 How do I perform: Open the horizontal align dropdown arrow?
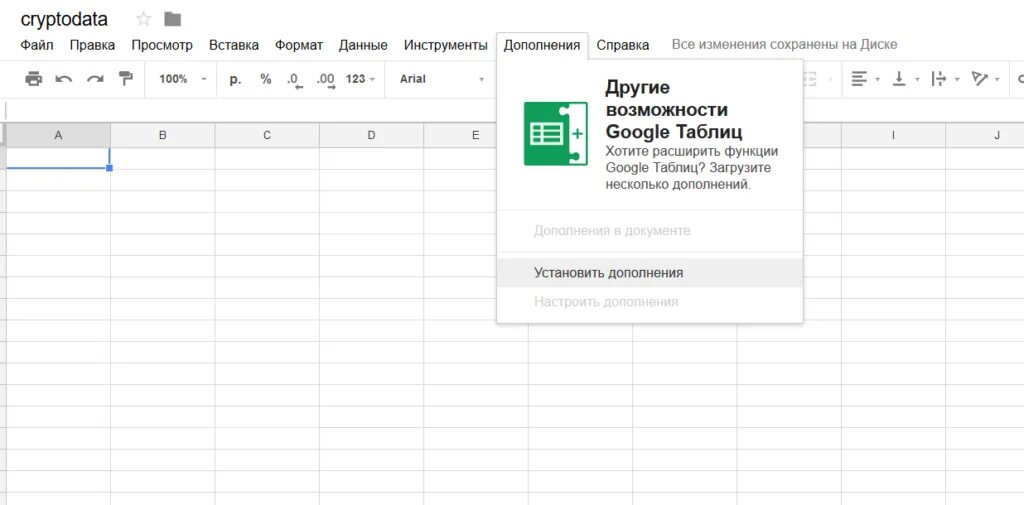(877, 80)
